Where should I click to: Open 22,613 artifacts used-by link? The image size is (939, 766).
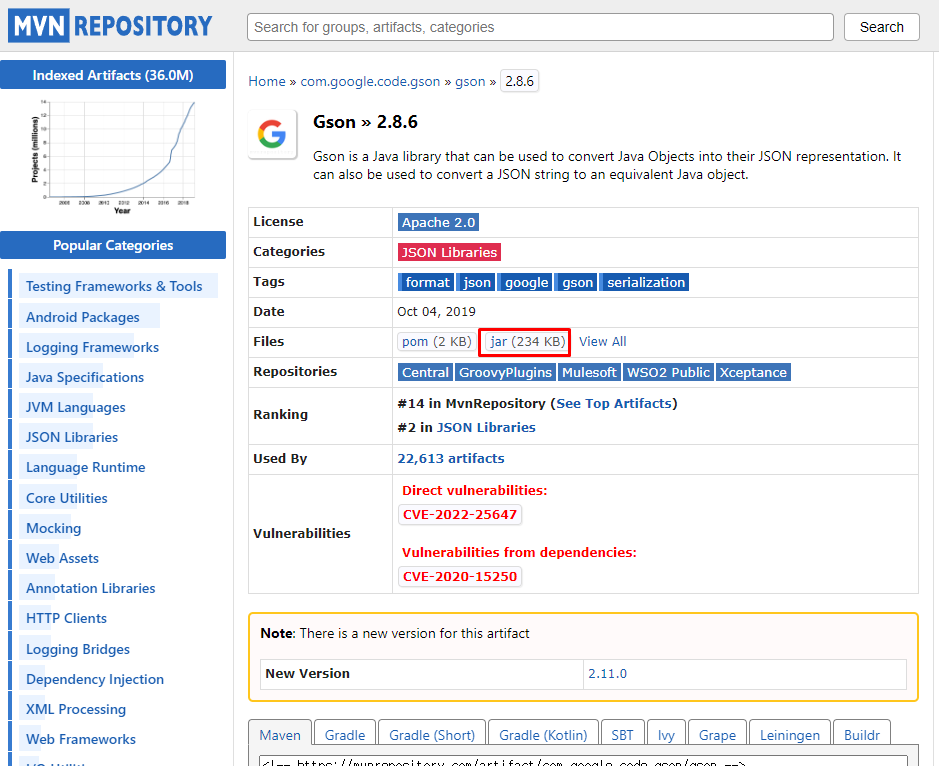(x=451, y=459)
